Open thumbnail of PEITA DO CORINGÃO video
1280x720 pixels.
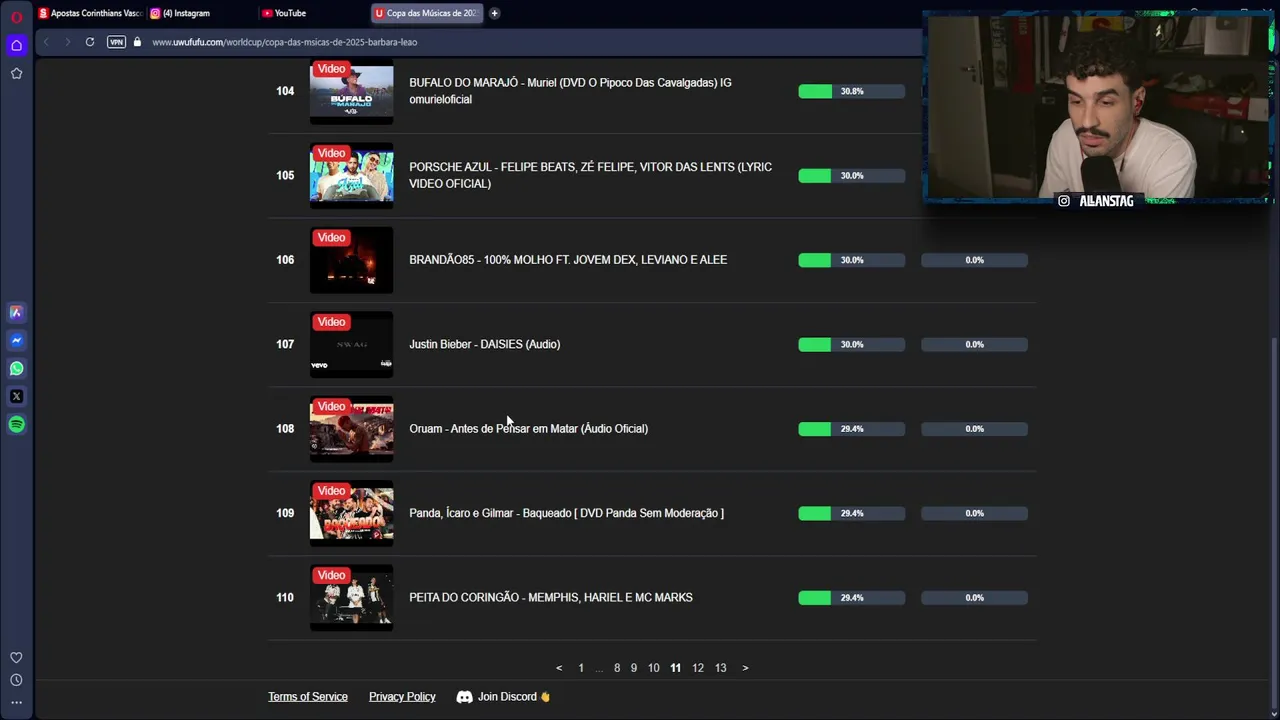point(351,598)
